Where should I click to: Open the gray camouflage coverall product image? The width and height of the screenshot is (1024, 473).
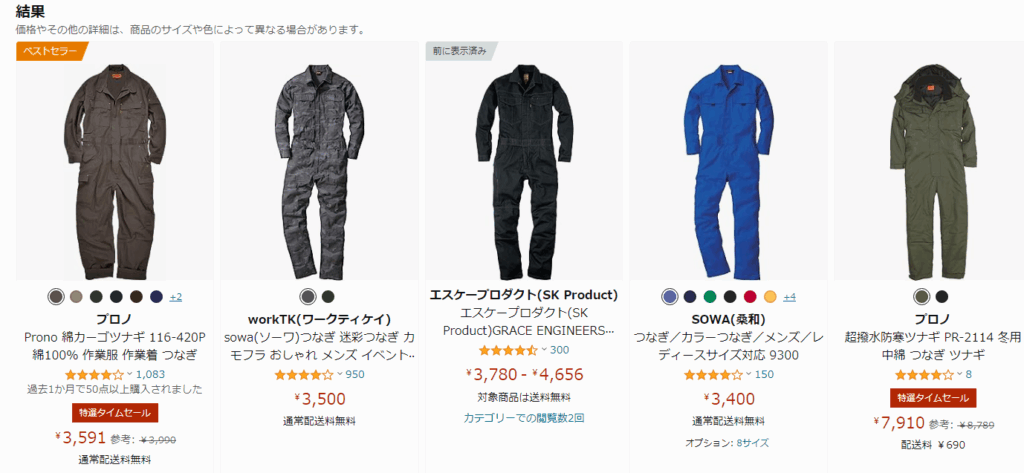point(319,163)
